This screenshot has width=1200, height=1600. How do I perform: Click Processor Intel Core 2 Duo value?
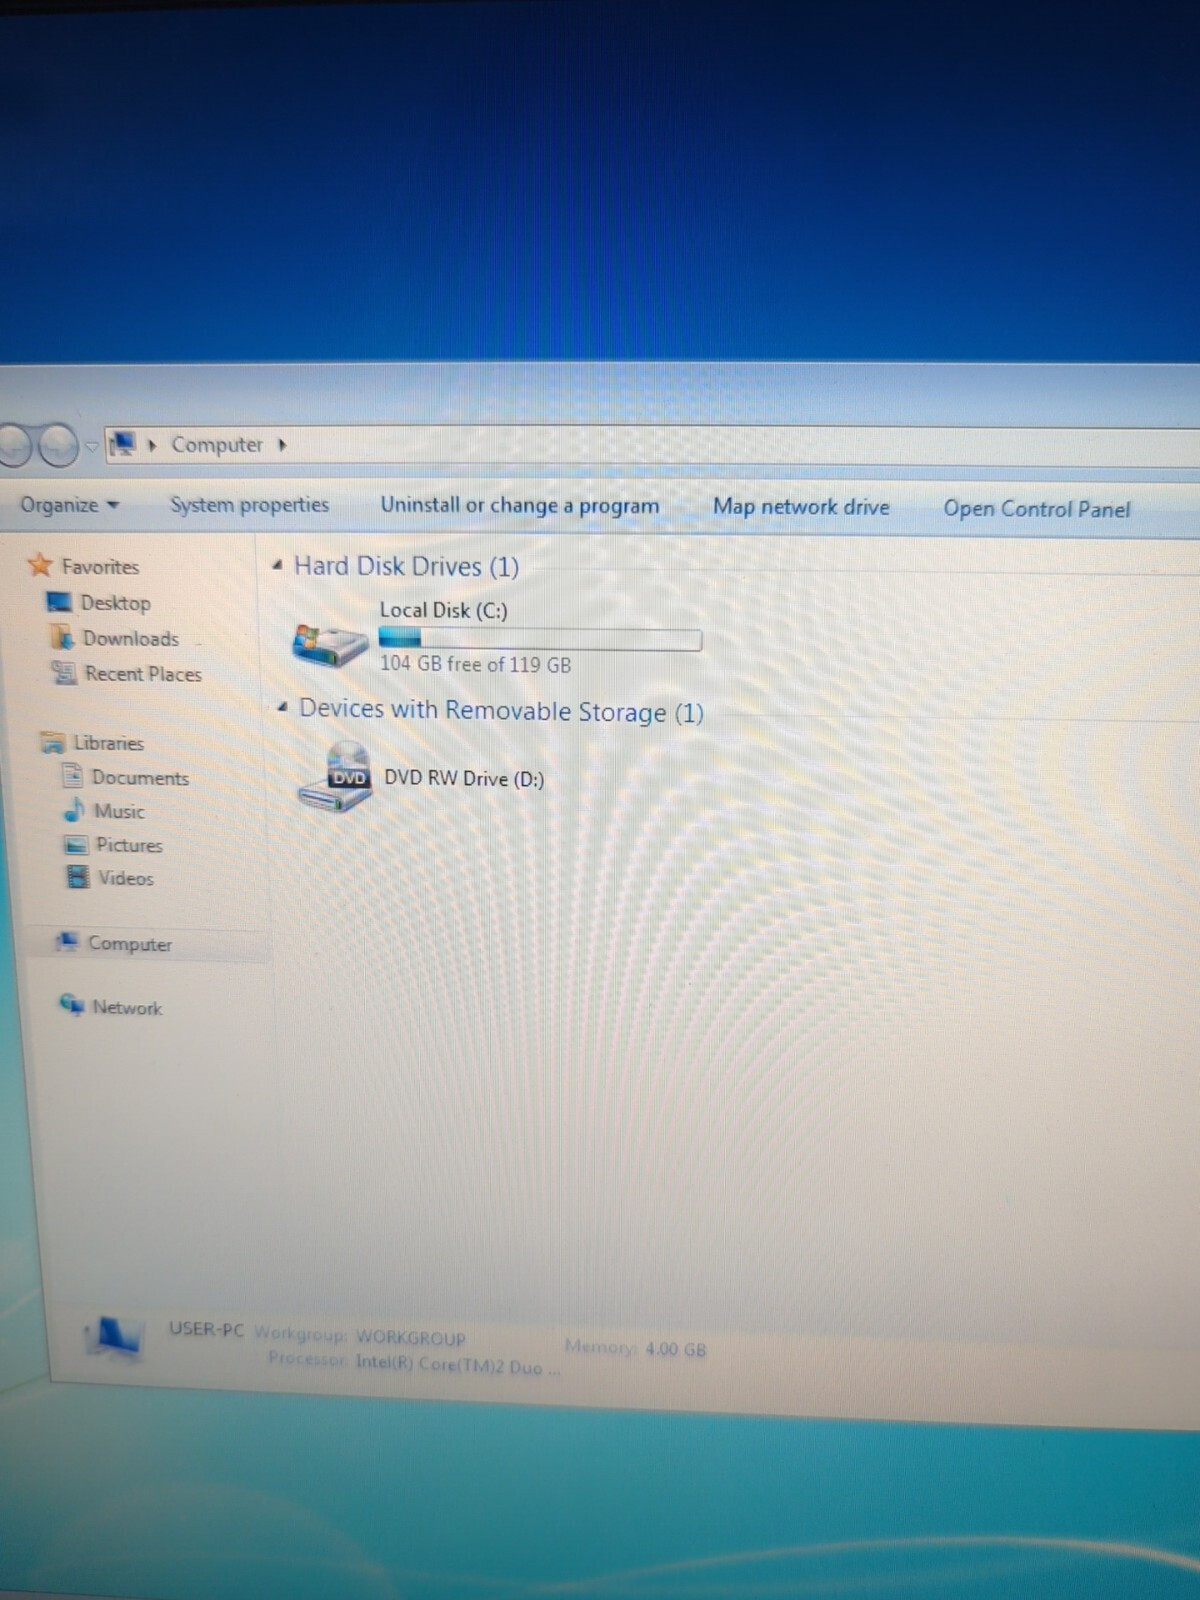coord(457,1366)
